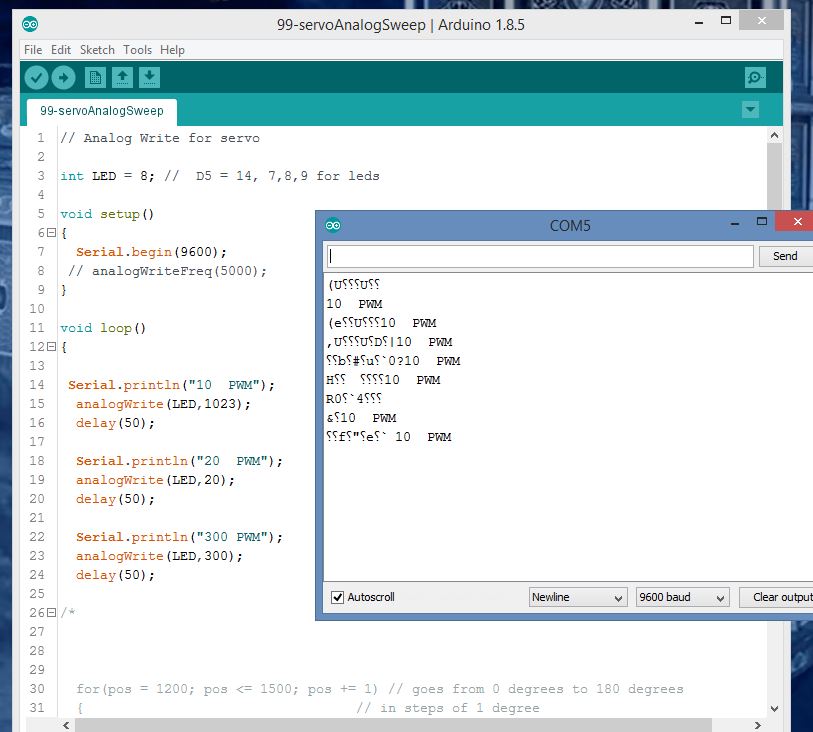Image resolution: width=813 pixels, height=732 pixels.
Task: Open the sketch tab menu chevron
Action: tap(750, 110)
